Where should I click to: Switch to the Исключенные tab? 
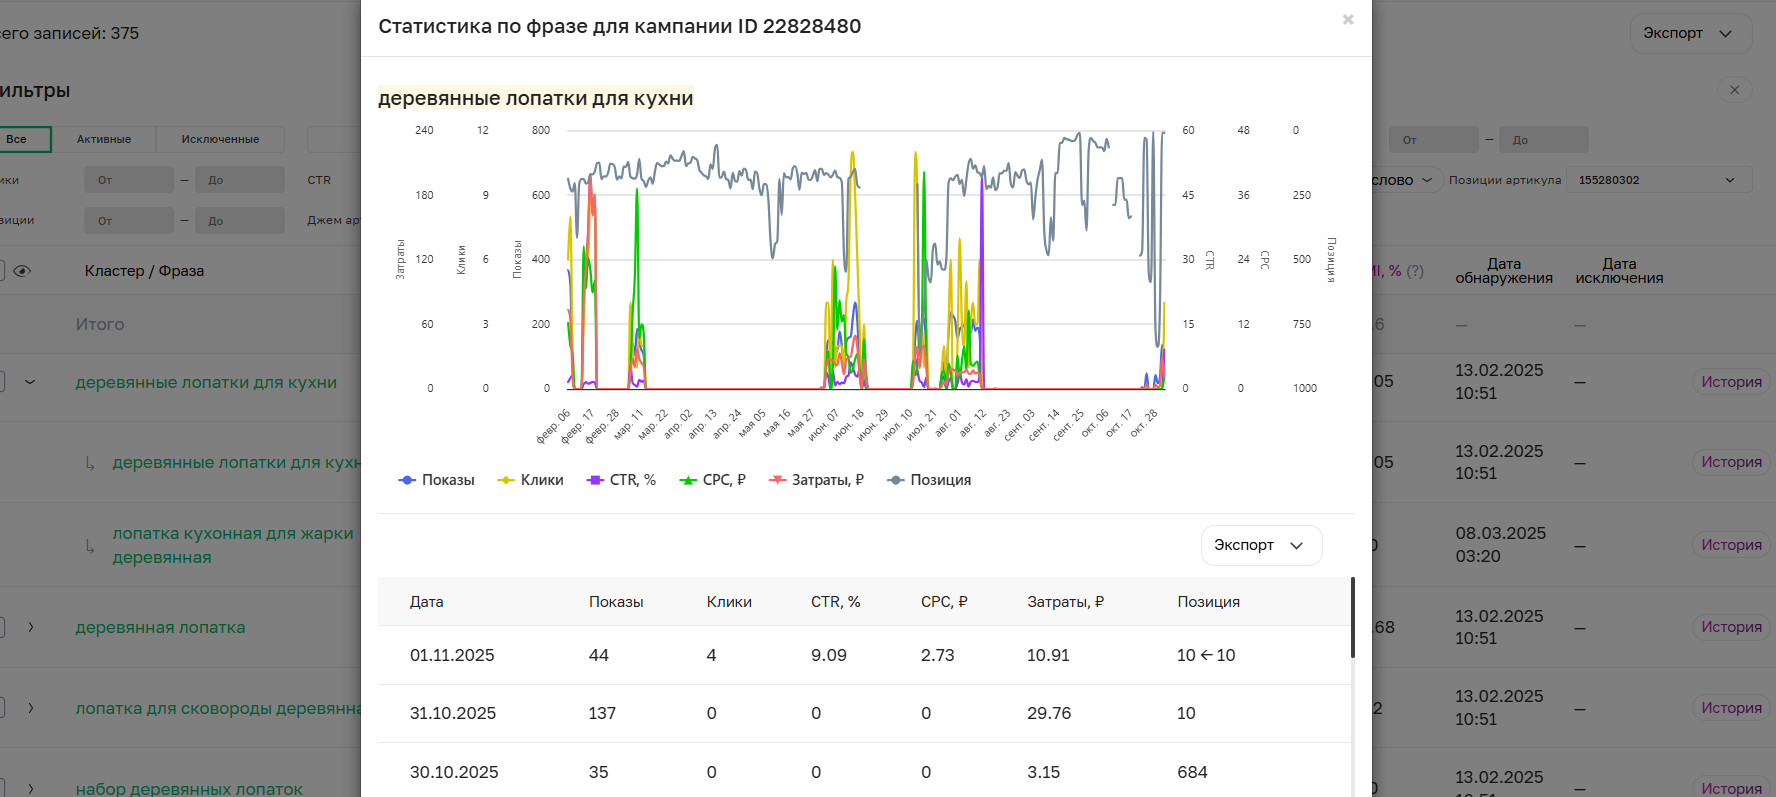[220, 139]
